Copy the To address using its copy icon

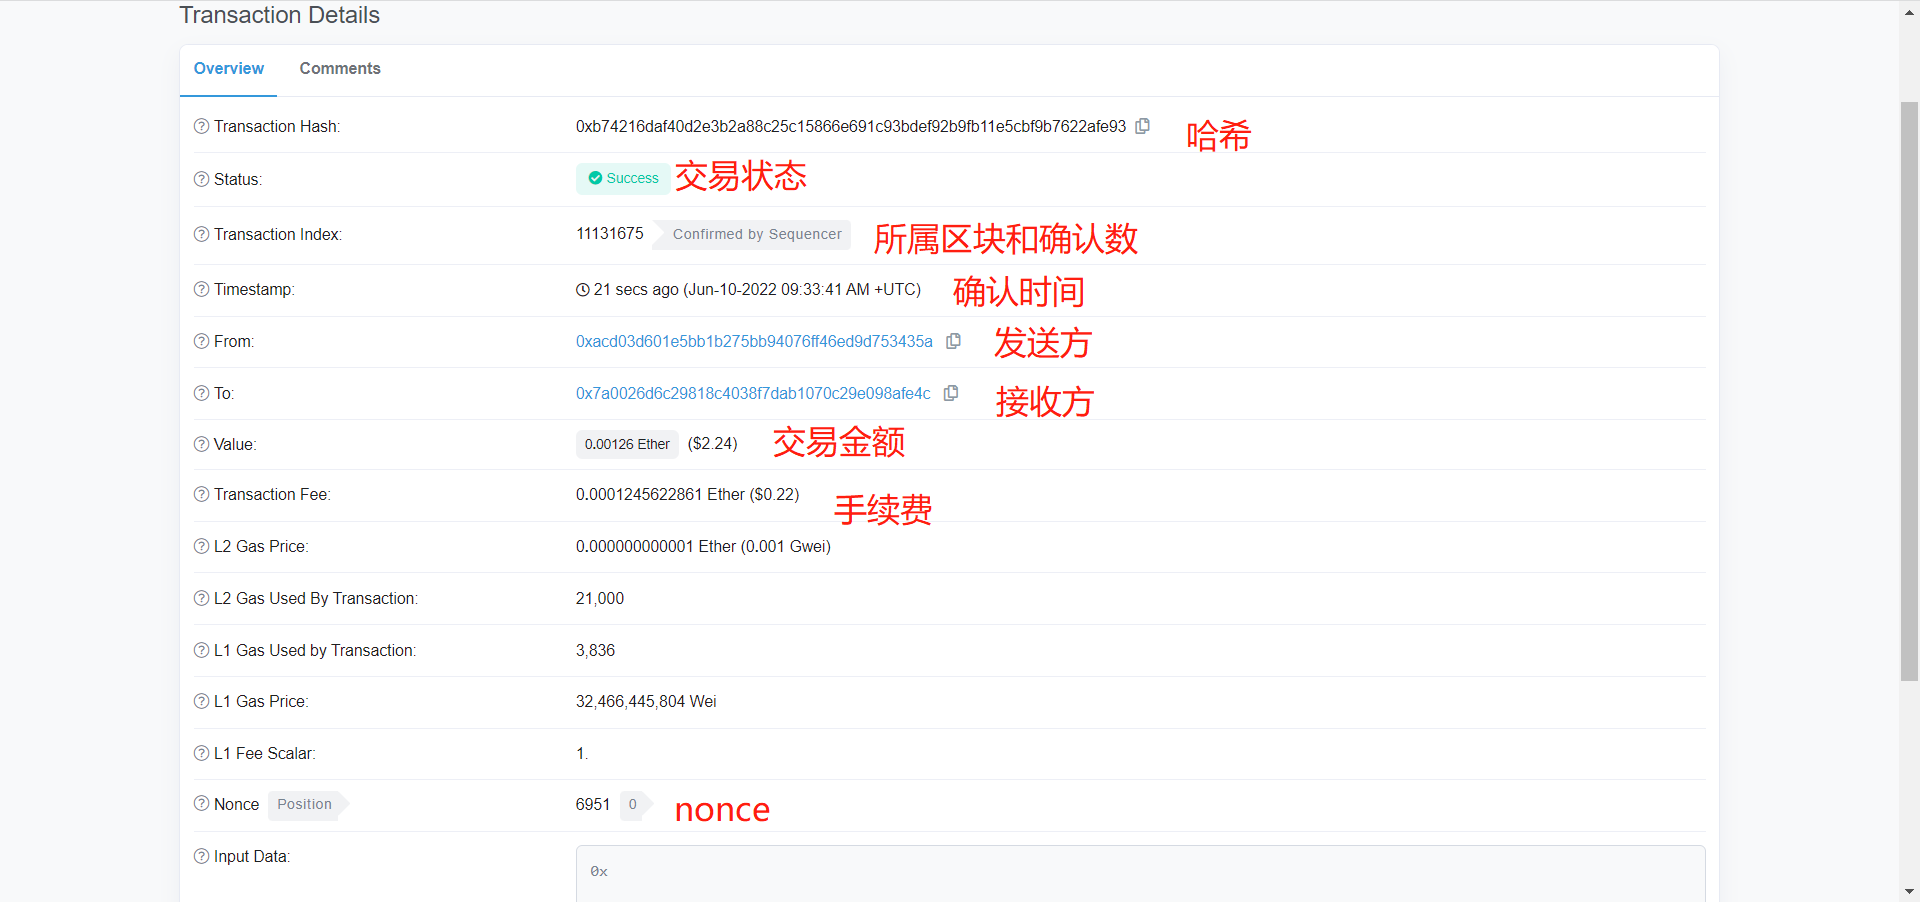pyautogui.click(x=950, y=393)
